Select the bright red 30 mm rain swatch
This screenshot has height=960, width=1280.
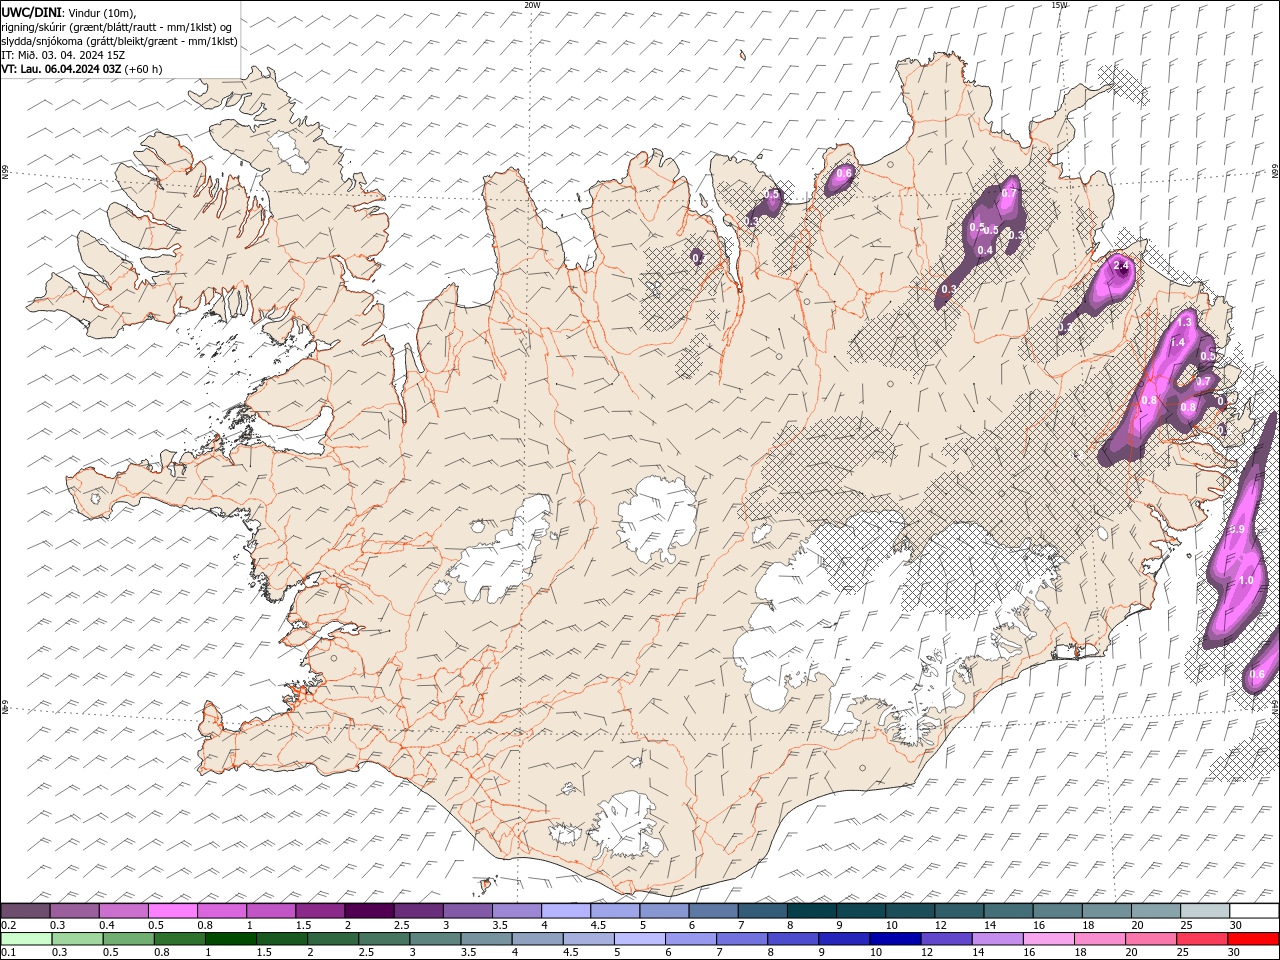[x=1252, y=938]
